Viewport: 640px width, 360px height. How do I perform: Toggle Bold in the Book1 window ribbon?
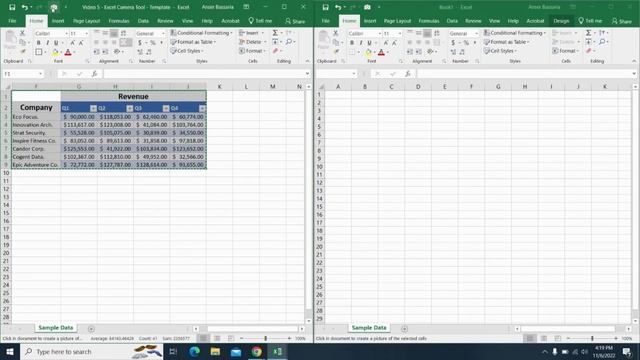352,42
